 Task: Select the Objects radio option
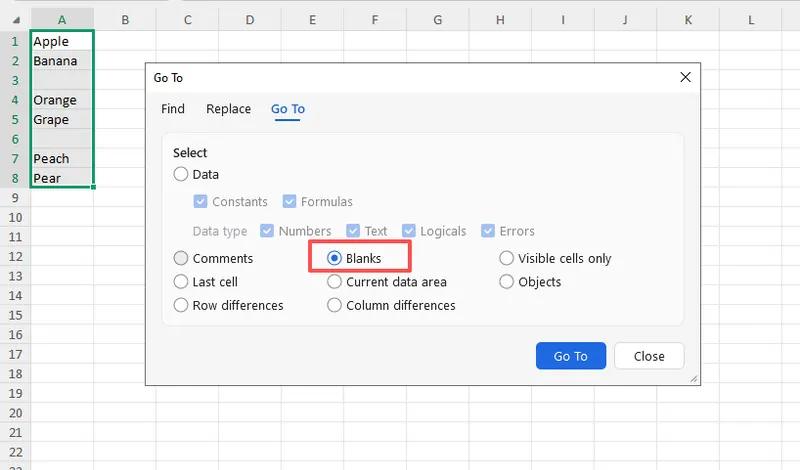[507, 282]
